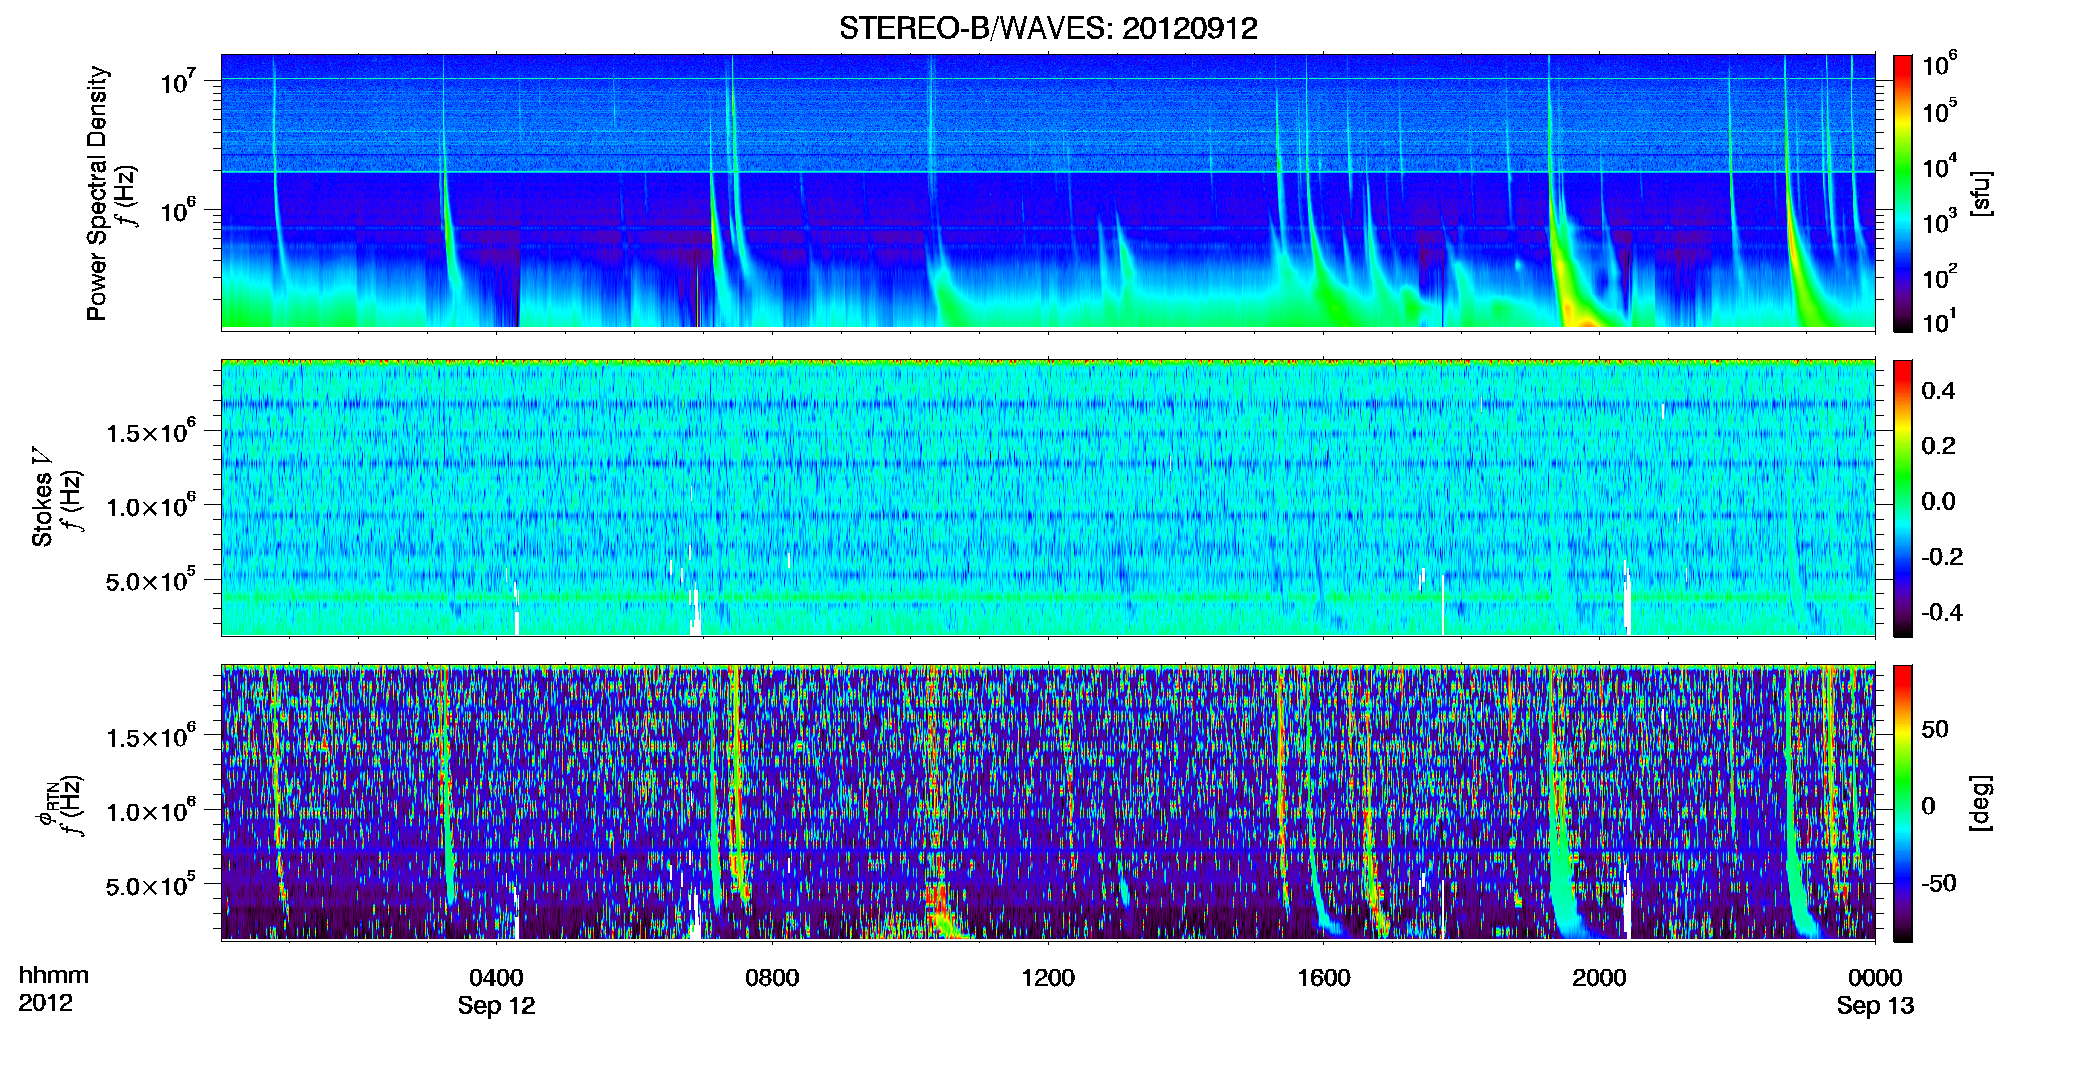Image resolution: width=2096 pixels, height=1080 pixels.
Task: Click the [sfu] unit label
Action: click(x=1981, y=193)
